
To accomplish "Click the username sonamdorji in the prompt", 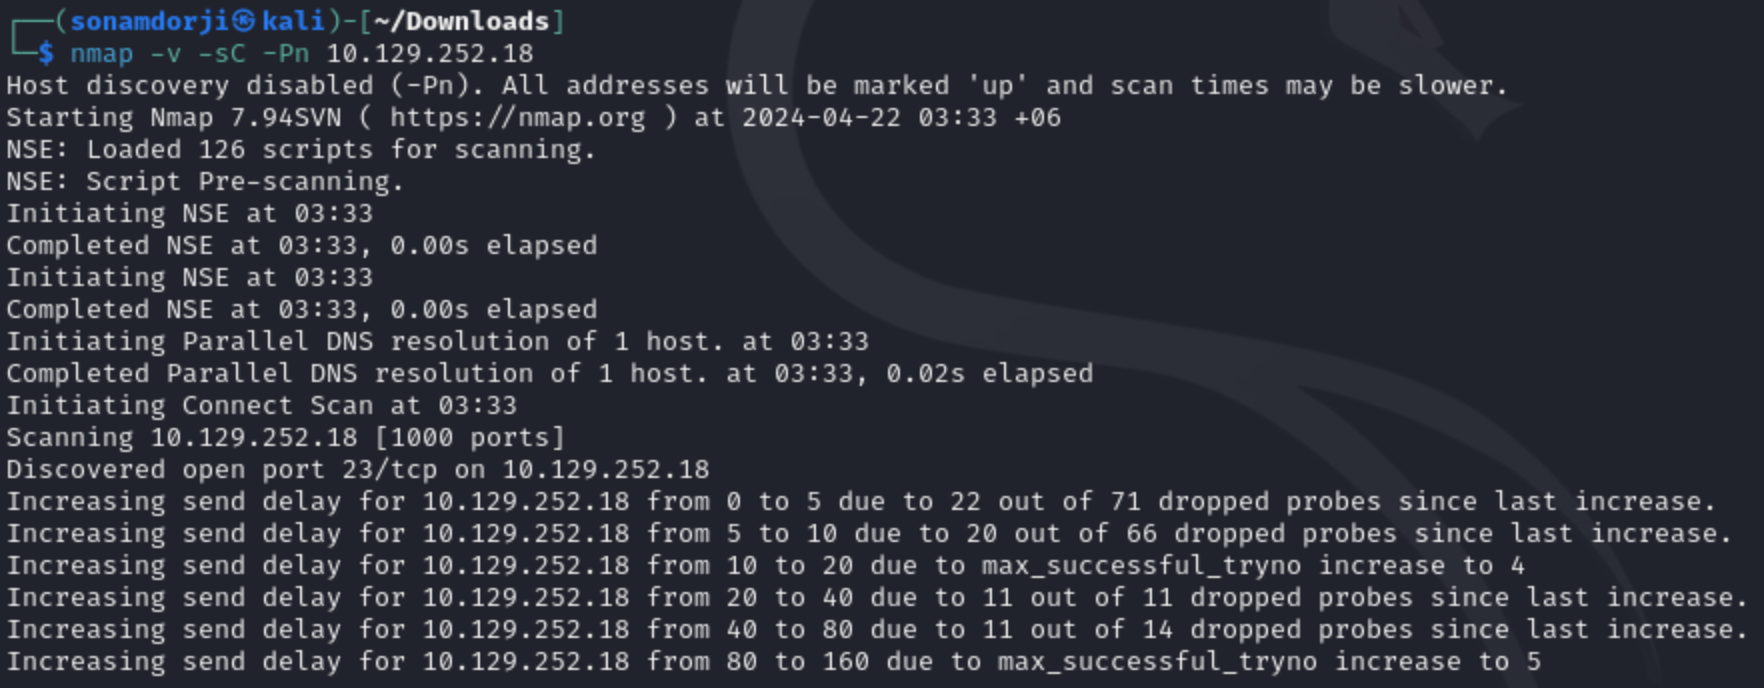I will pos(149,21).
